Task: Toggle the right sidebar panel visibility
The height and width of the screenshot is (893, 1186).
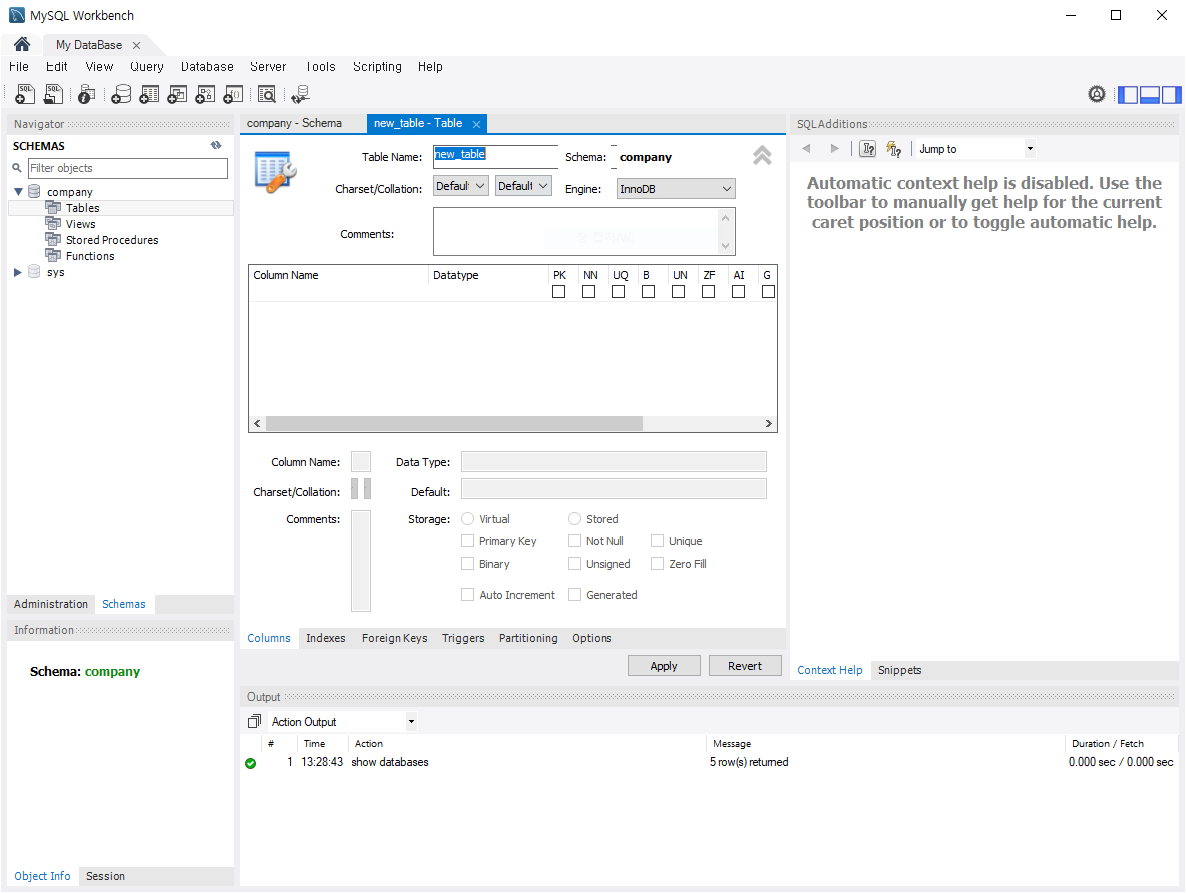Action: pos(1171,95)
